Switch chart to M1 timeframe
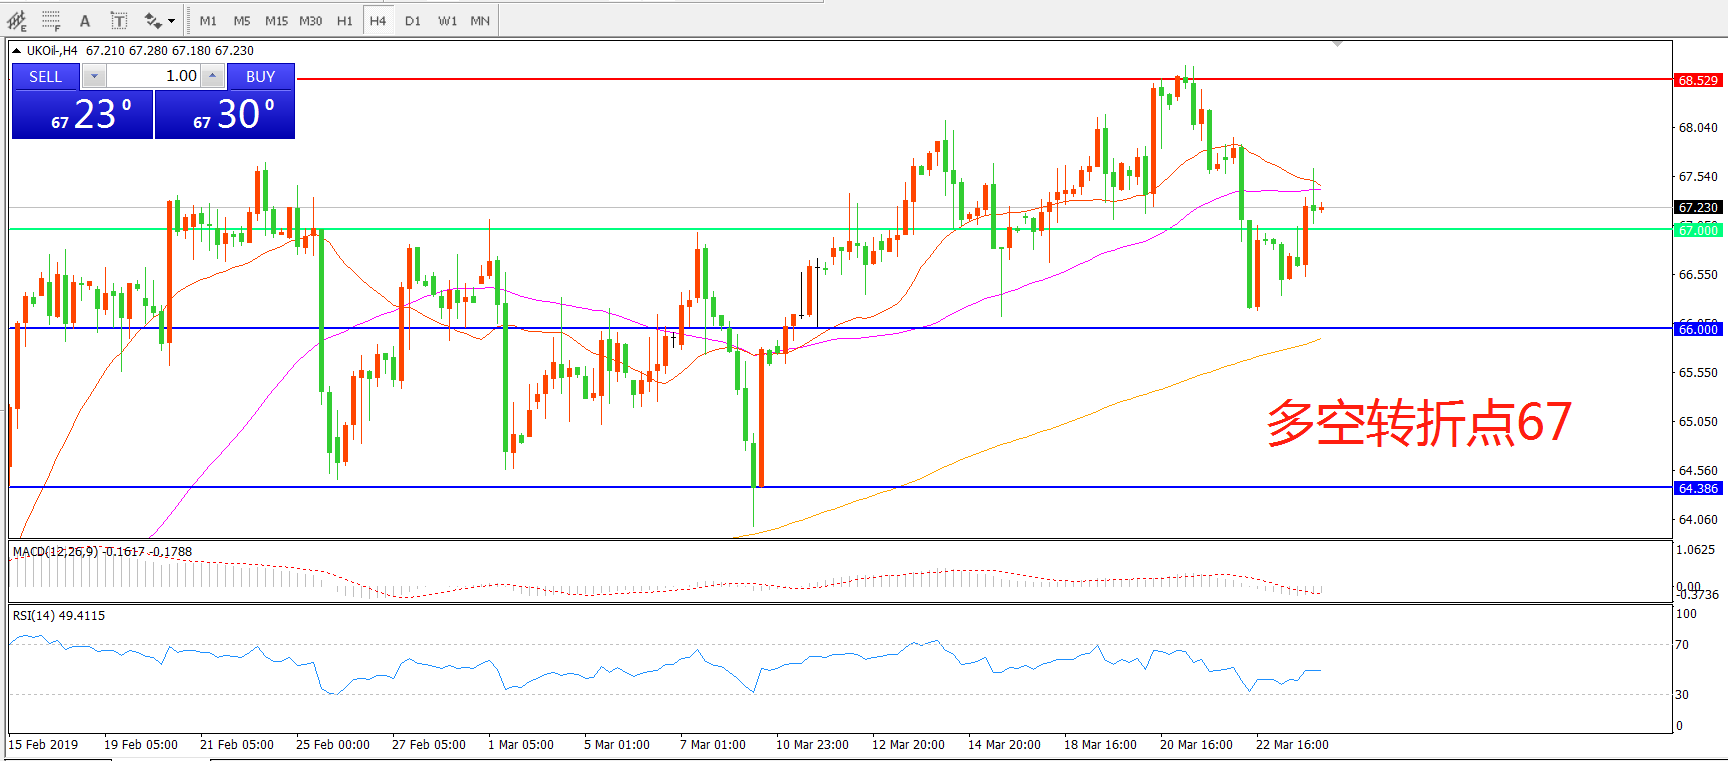 click(x=208, y=20)
